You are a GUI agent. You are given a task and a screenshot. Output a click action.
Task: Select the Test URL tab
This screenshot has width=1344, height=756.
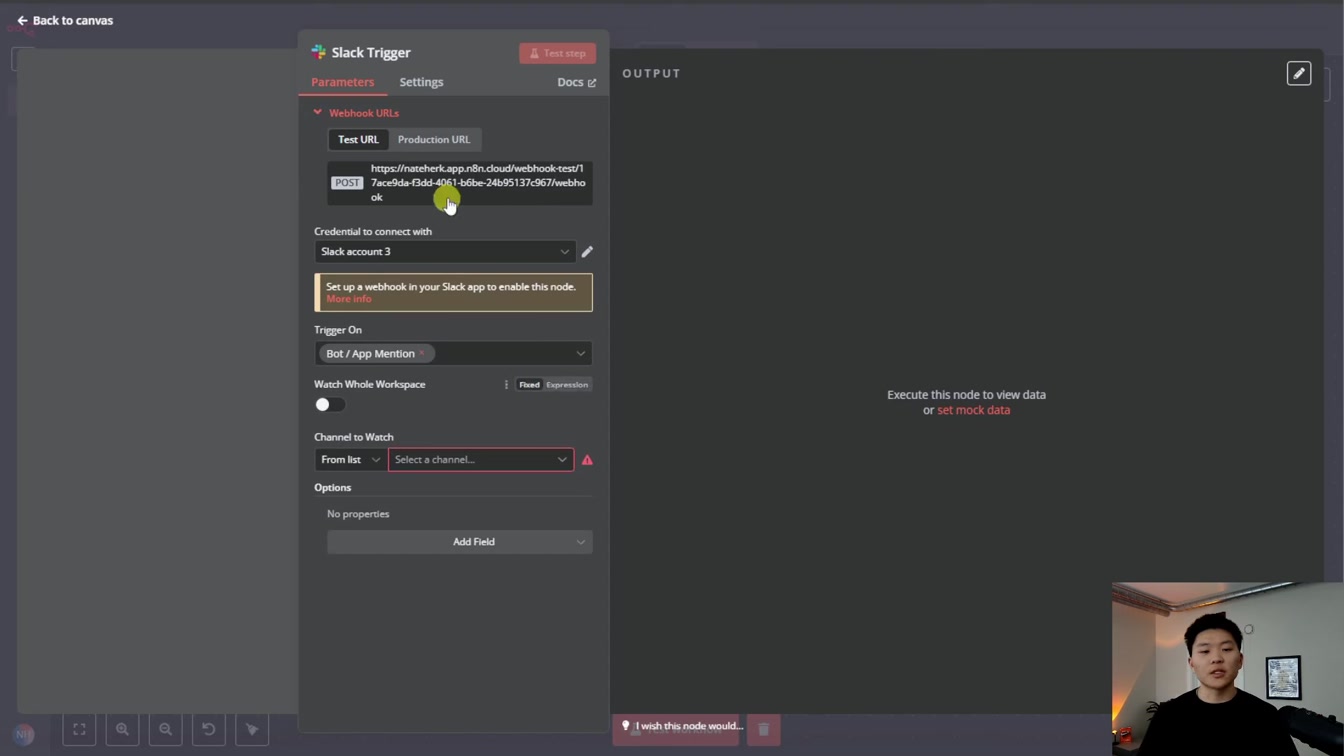[358, 139]
